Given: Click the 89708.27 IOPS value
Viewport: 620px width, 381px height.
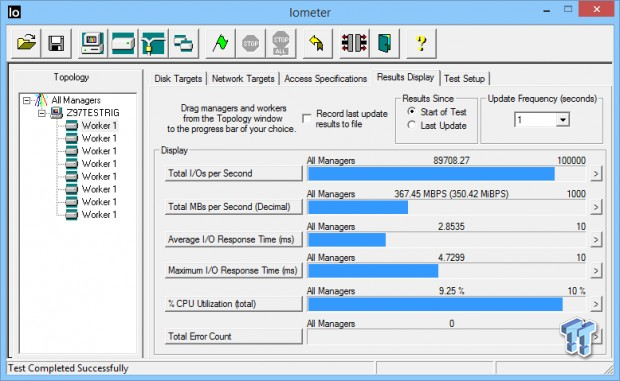Looking at the screenshot, I should 451,160.
